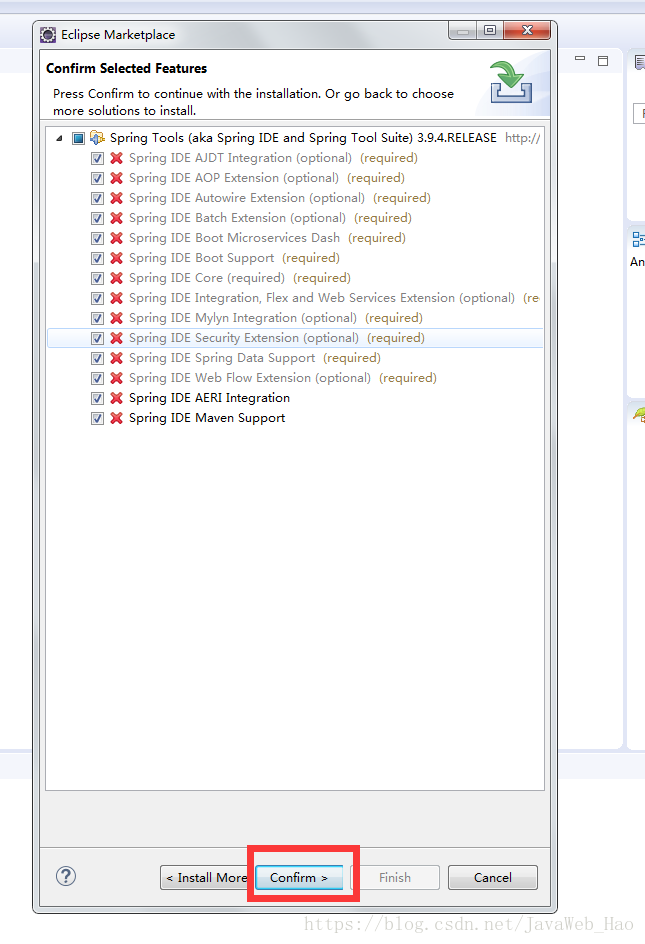Screen dimensions: 645x944
Task: Click red X icon beside Maven Support
Action: 117,418
